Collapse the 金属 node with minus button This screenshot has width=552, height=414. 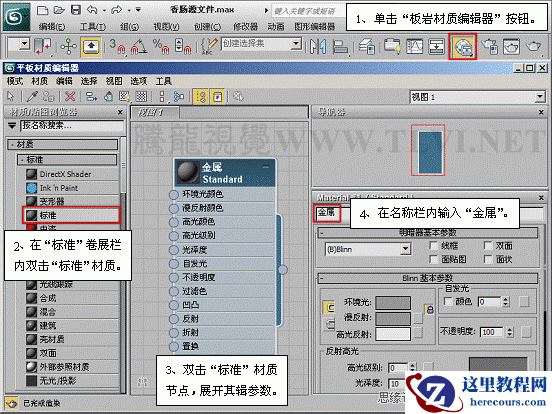click(266, 167)
